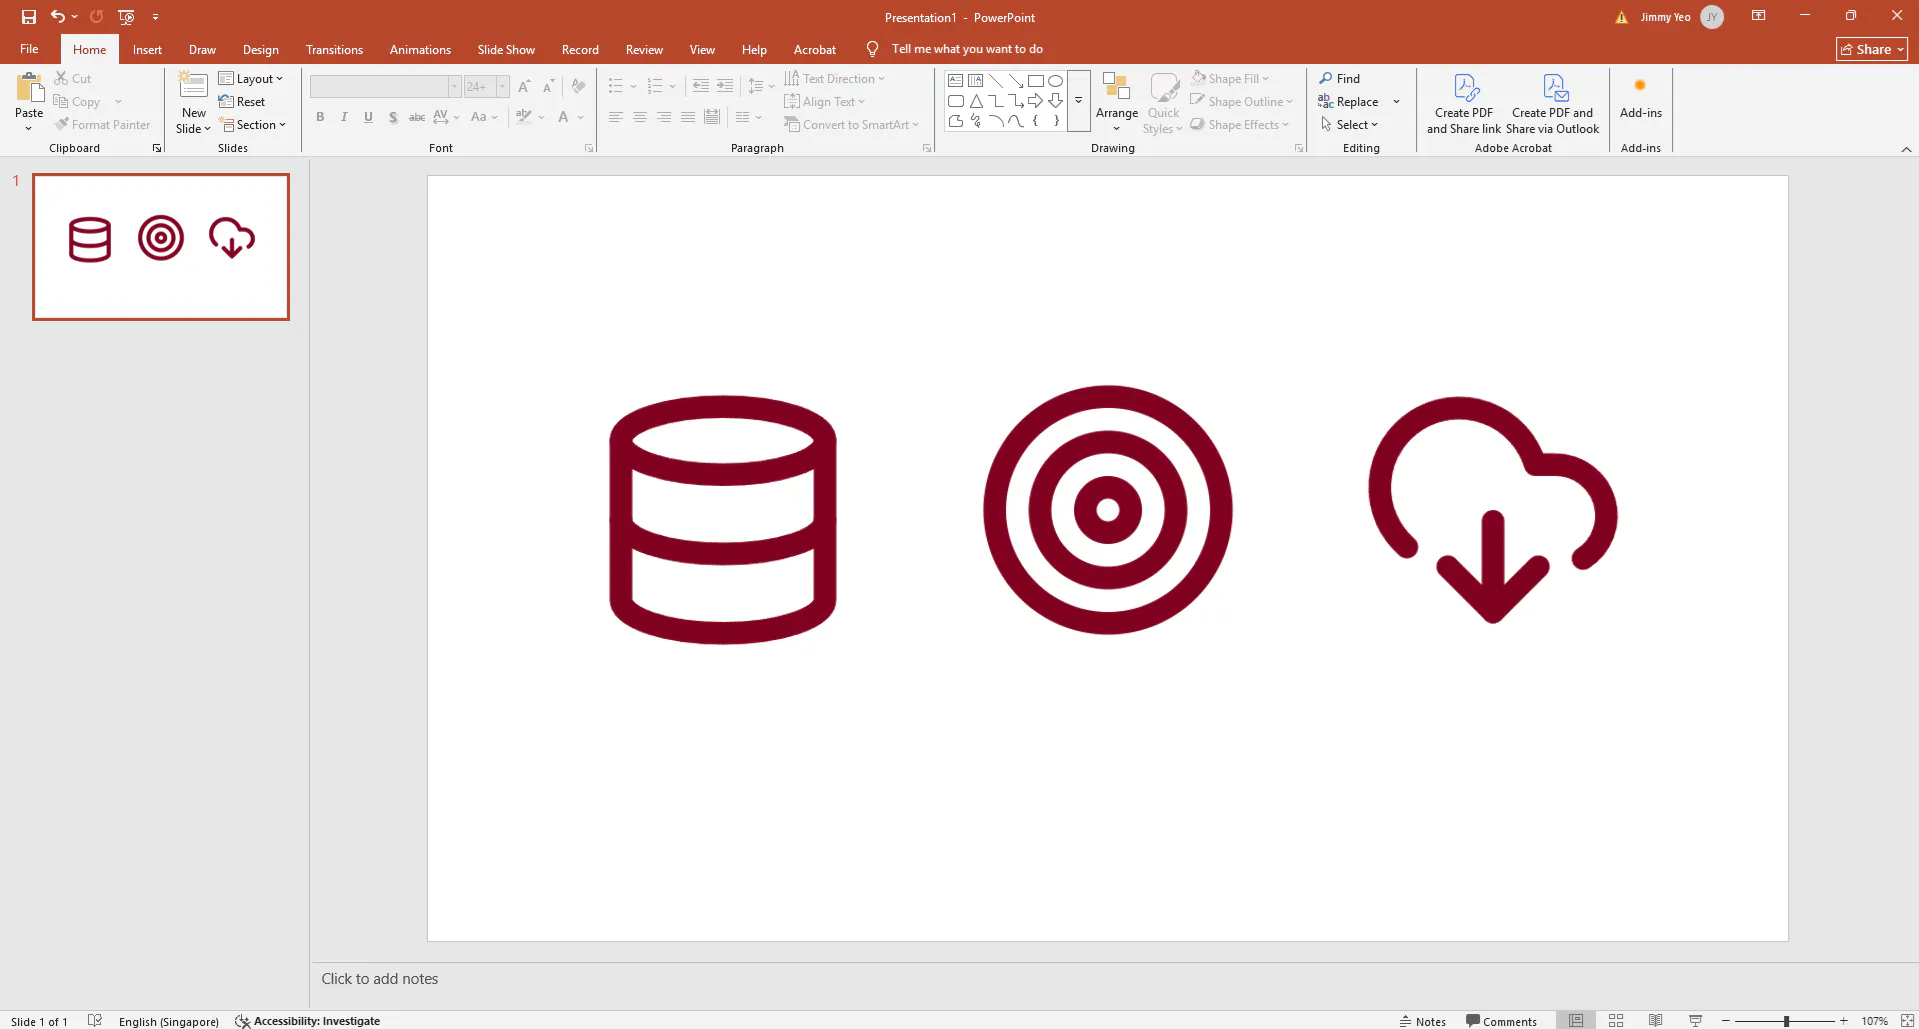Toggle Align Right paragraph alignment
Screen dimensions: 1919x1029
(x=664, y=117)
